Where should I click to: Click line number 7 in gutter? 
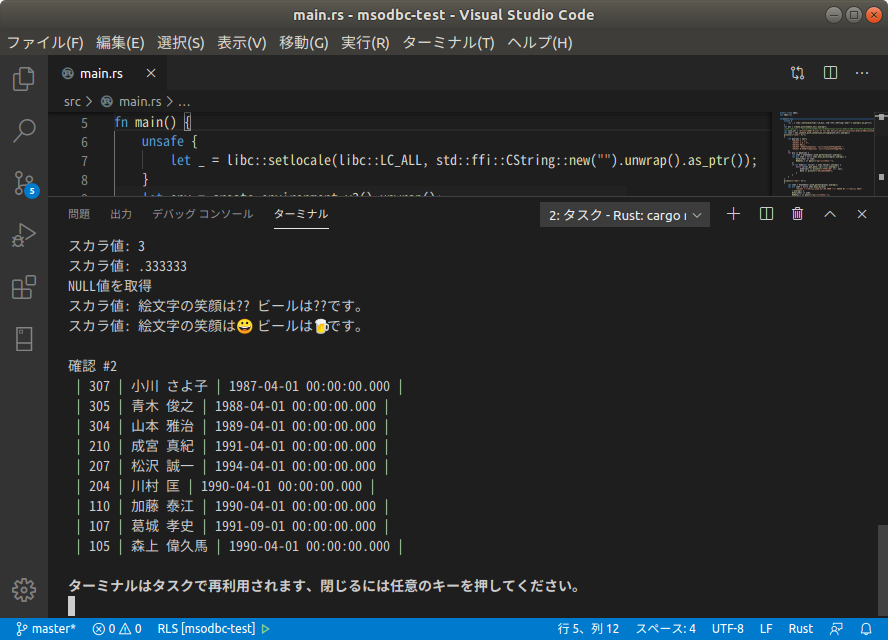tap(84, 161)
